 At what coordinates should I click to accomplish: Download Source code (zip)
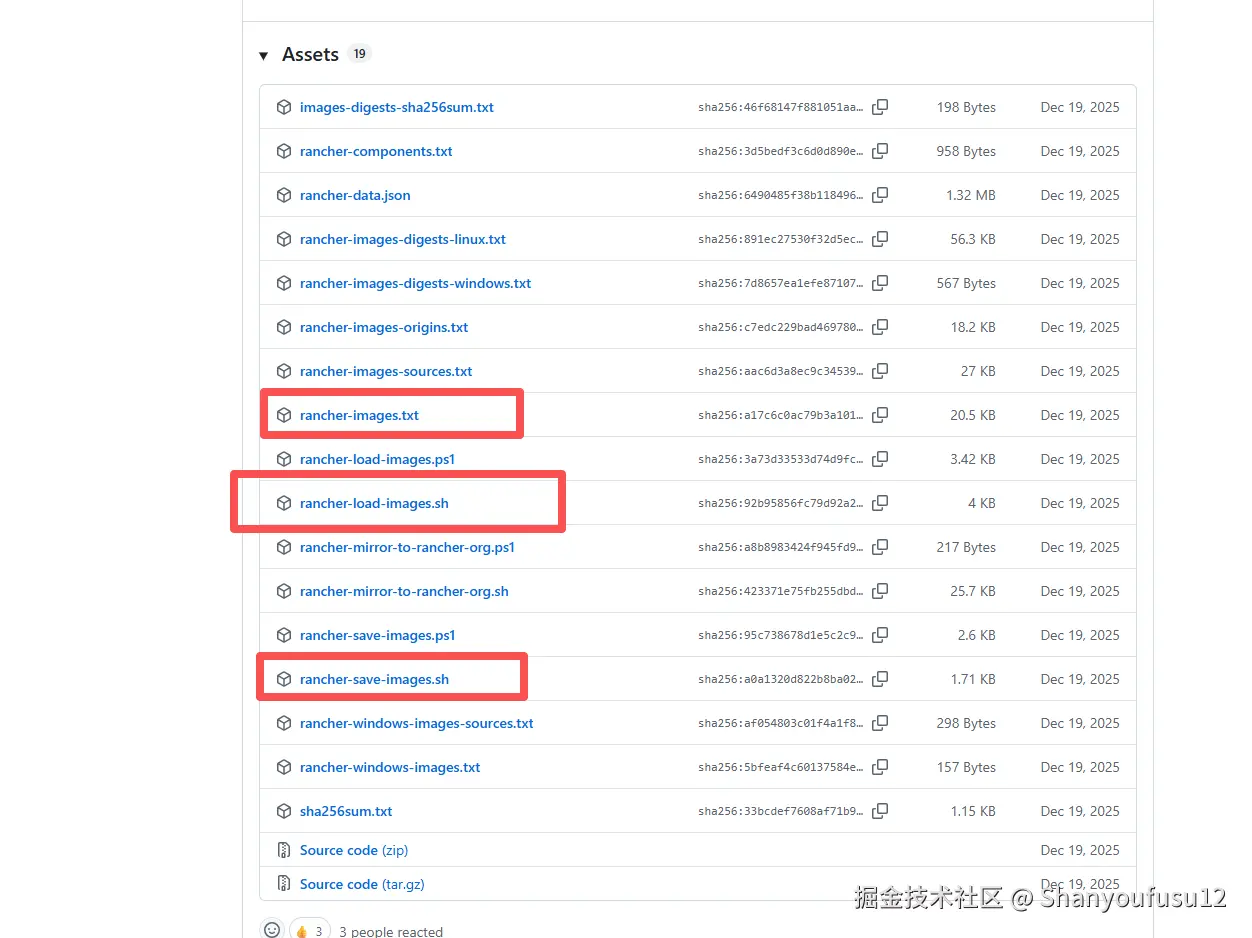coord(354,850)
